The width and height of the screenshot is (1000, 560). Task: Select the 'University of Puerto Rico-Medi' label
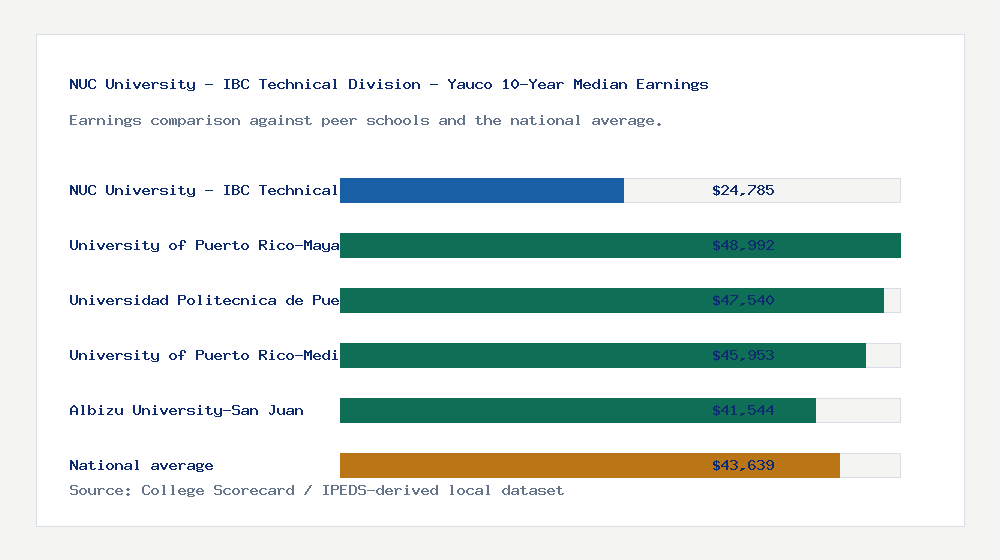203,355
